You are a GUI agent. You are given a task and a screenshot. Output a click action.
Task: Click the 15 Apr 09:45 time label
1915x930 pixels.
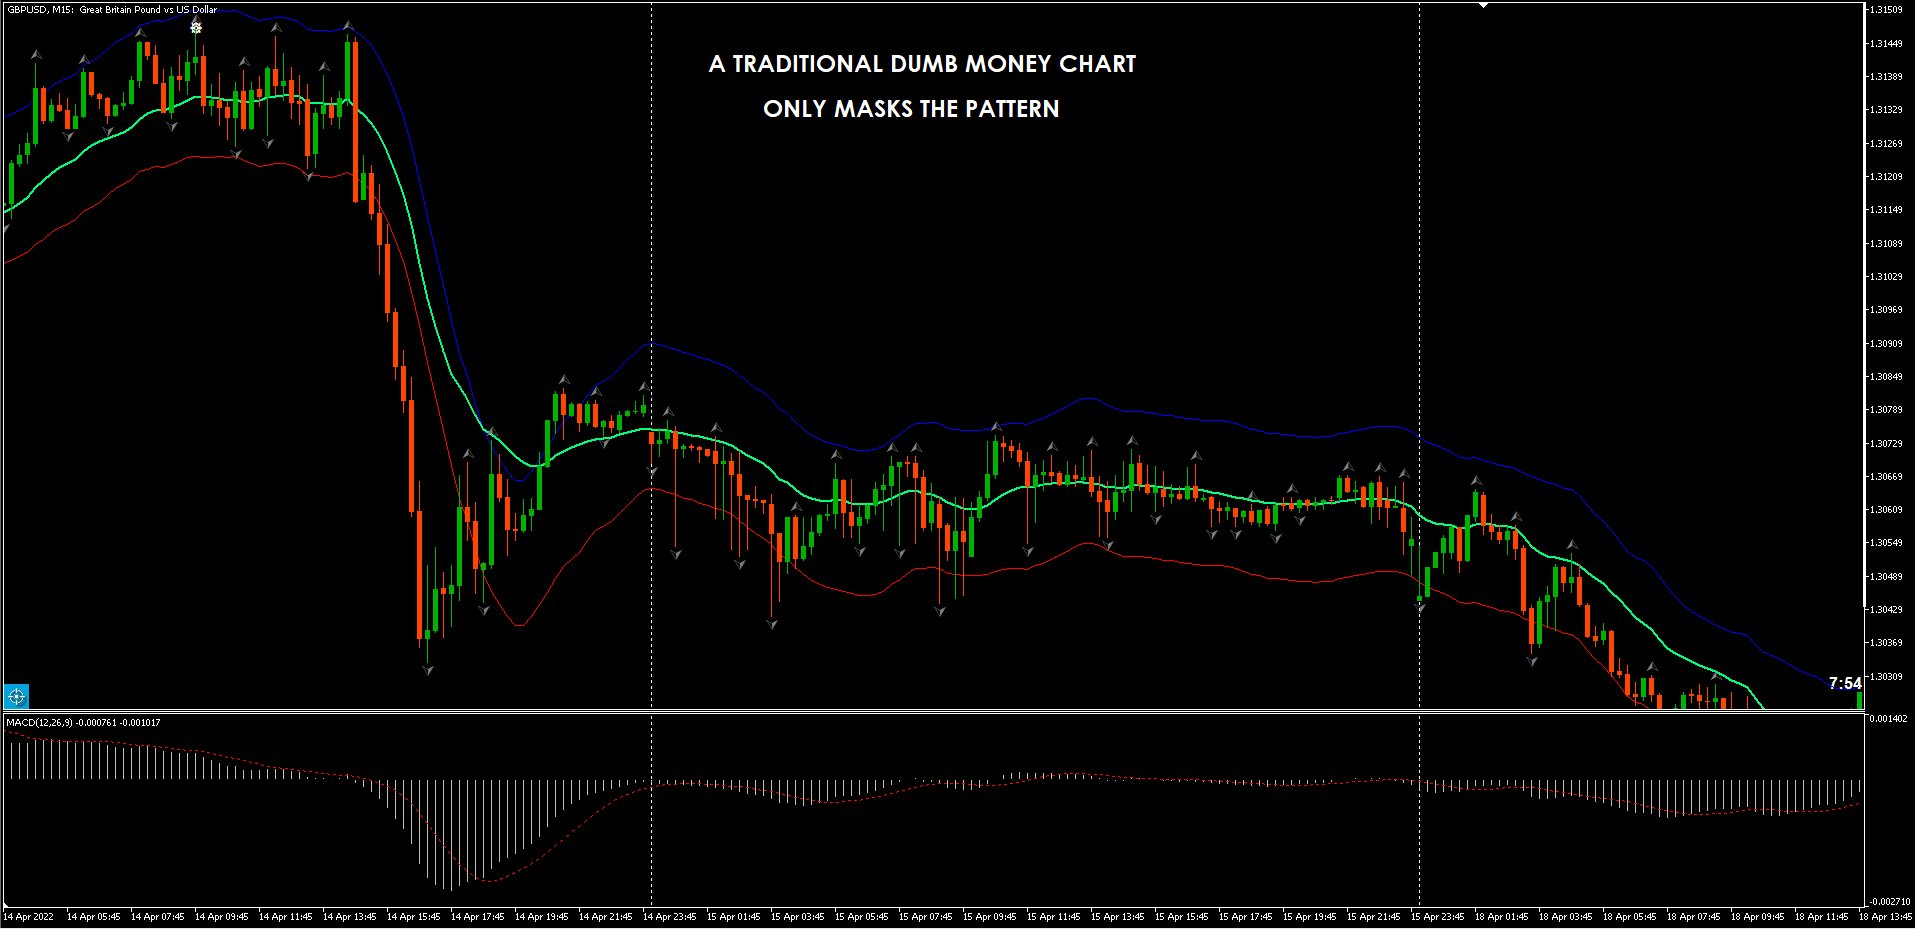989,916
